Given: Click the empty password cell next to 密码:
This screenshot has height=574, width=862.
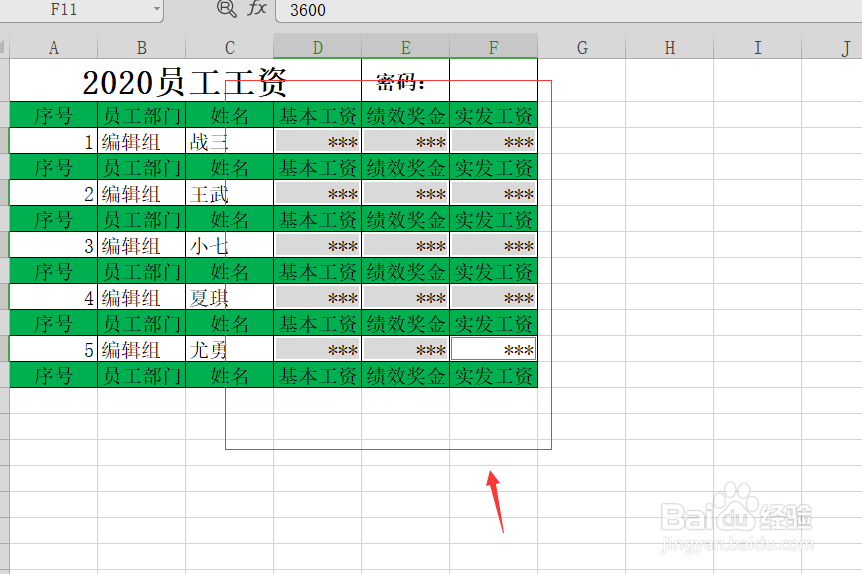Looking at the screenshot, I should tap(494, 81).
